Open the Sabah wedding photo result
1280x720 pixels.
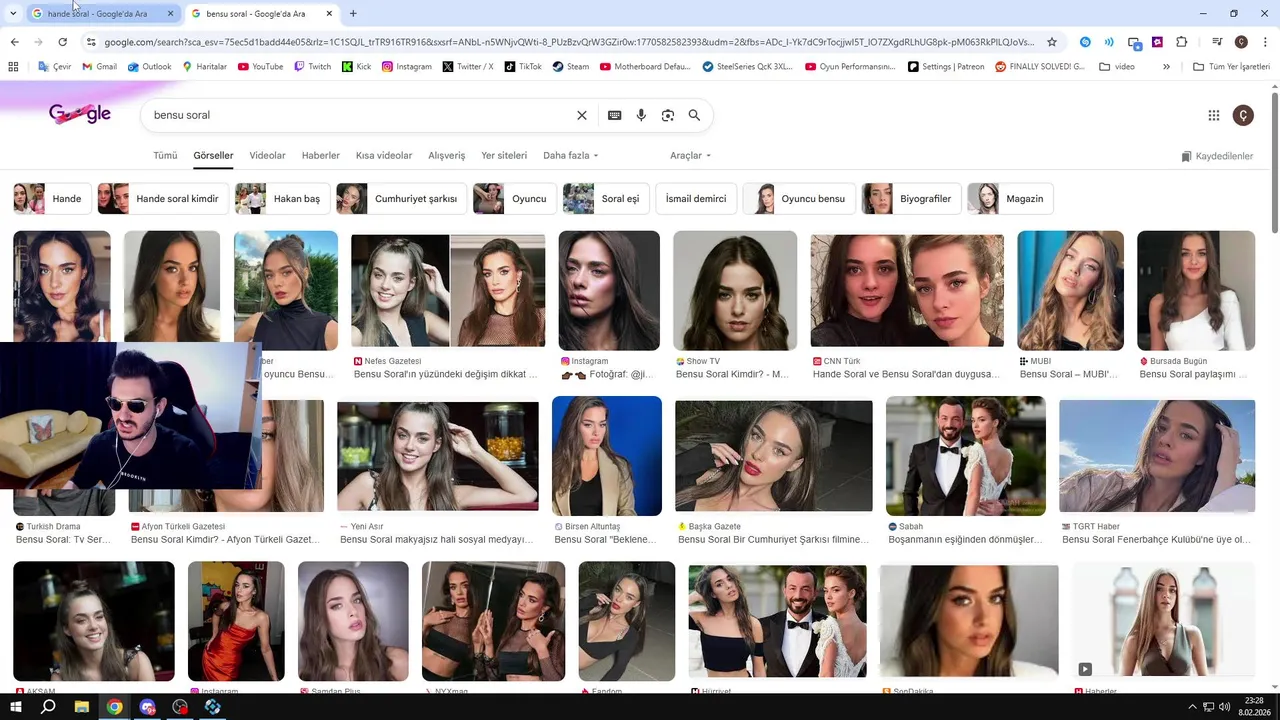coord(966,456)
